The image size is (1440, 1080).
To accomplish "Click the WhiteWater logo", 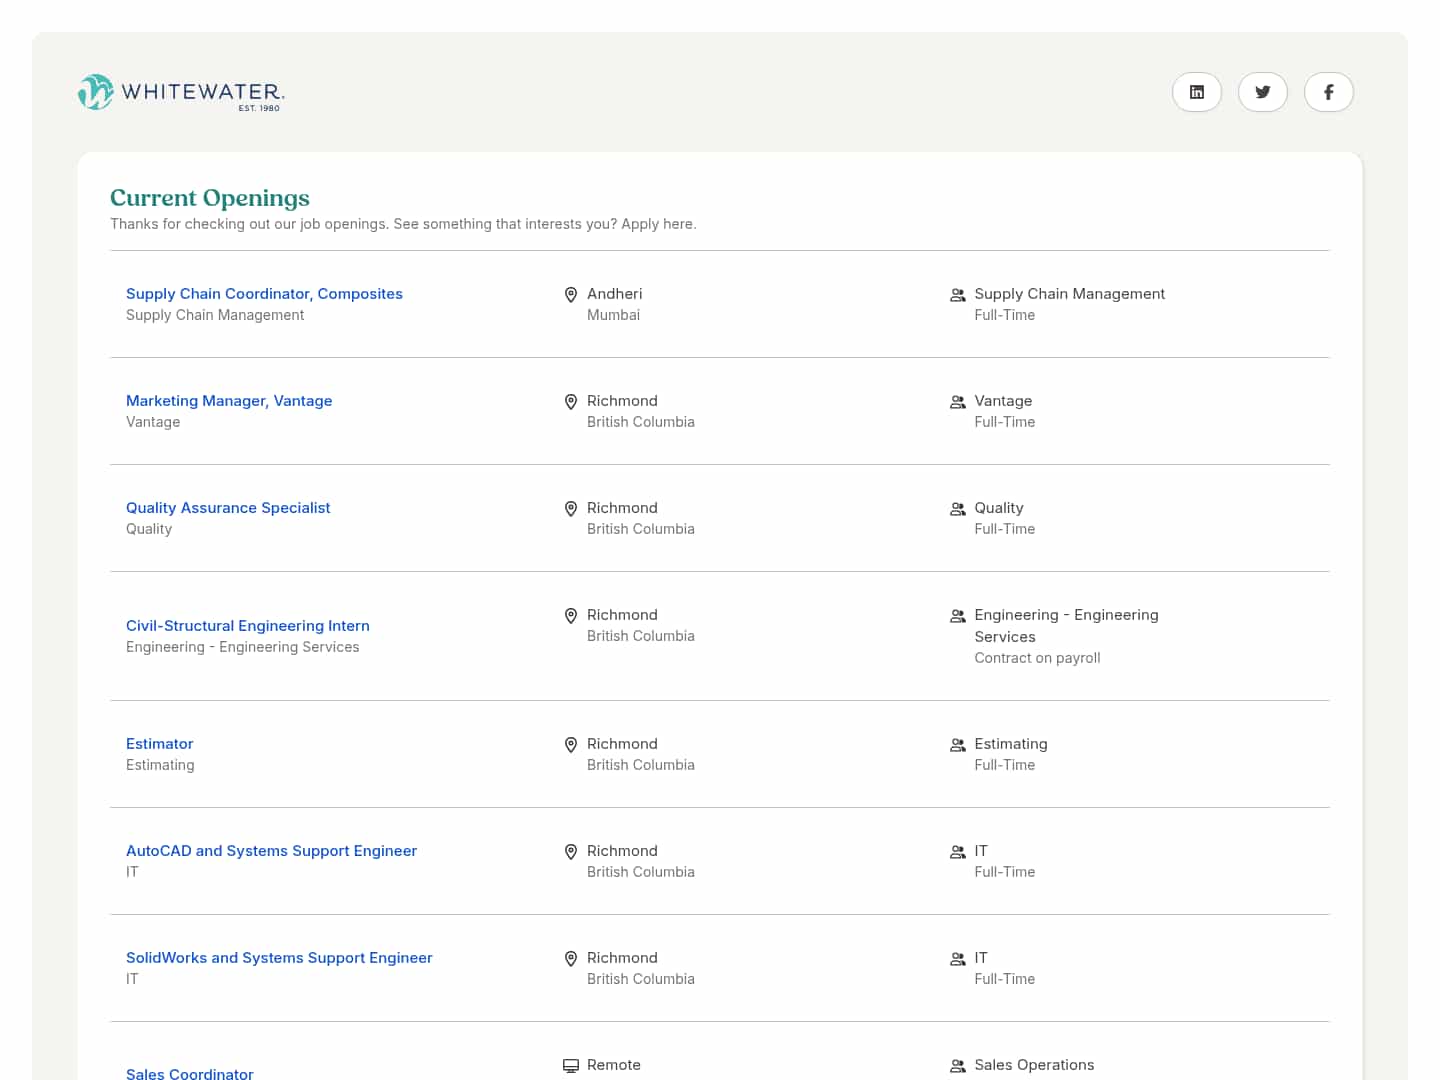I will (181, 92).
